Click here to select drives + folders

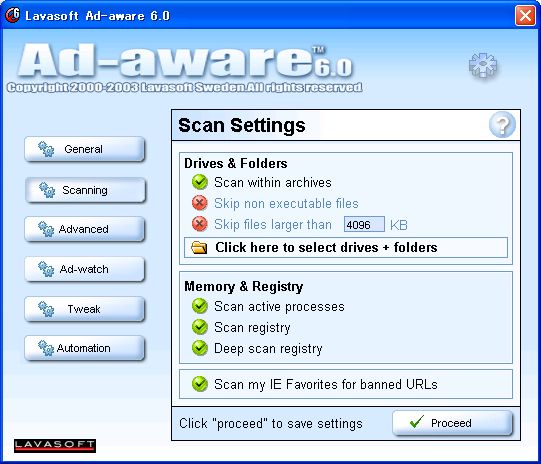coord(346,247)
